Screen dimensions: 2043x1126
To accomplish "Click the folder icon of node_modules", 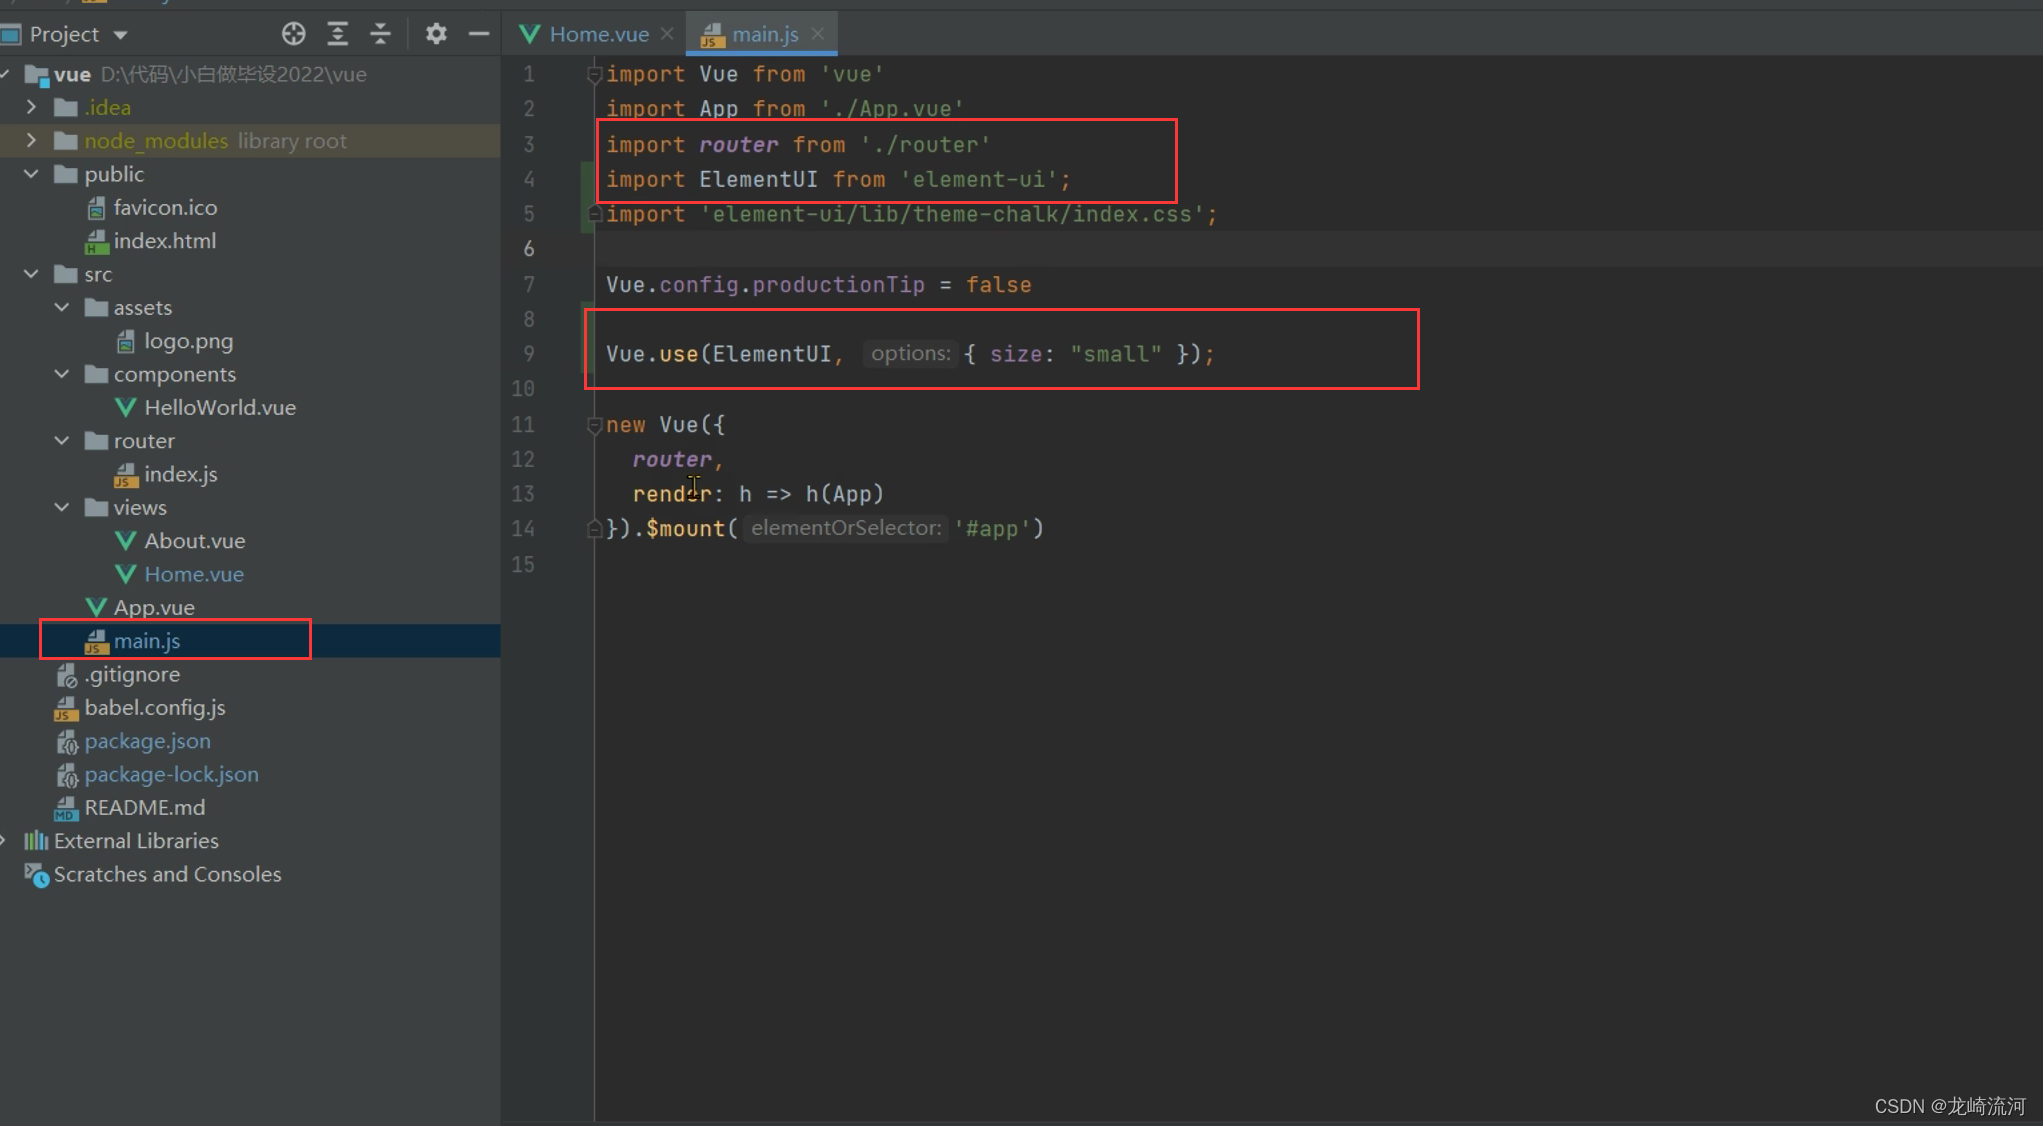I will click(66, 141).
